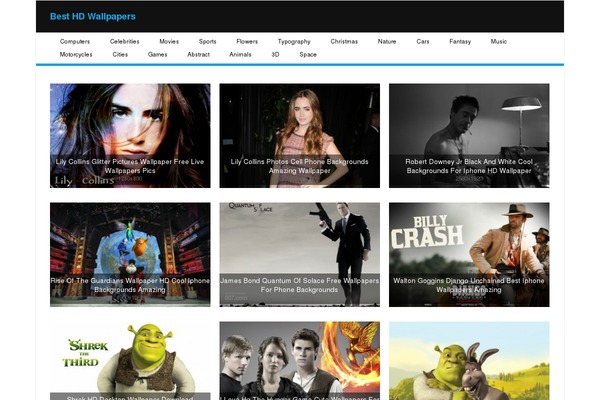Select the Computers category
Viewport: 600px width, 400px height.
(75, 41)
